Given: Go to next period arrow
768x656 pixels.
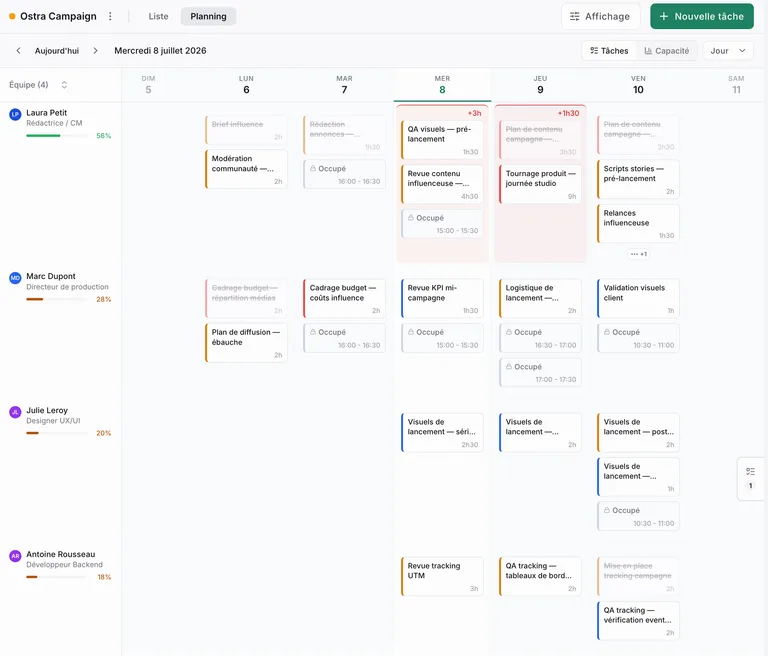Looking at the screenshot, I should point(95,50).
